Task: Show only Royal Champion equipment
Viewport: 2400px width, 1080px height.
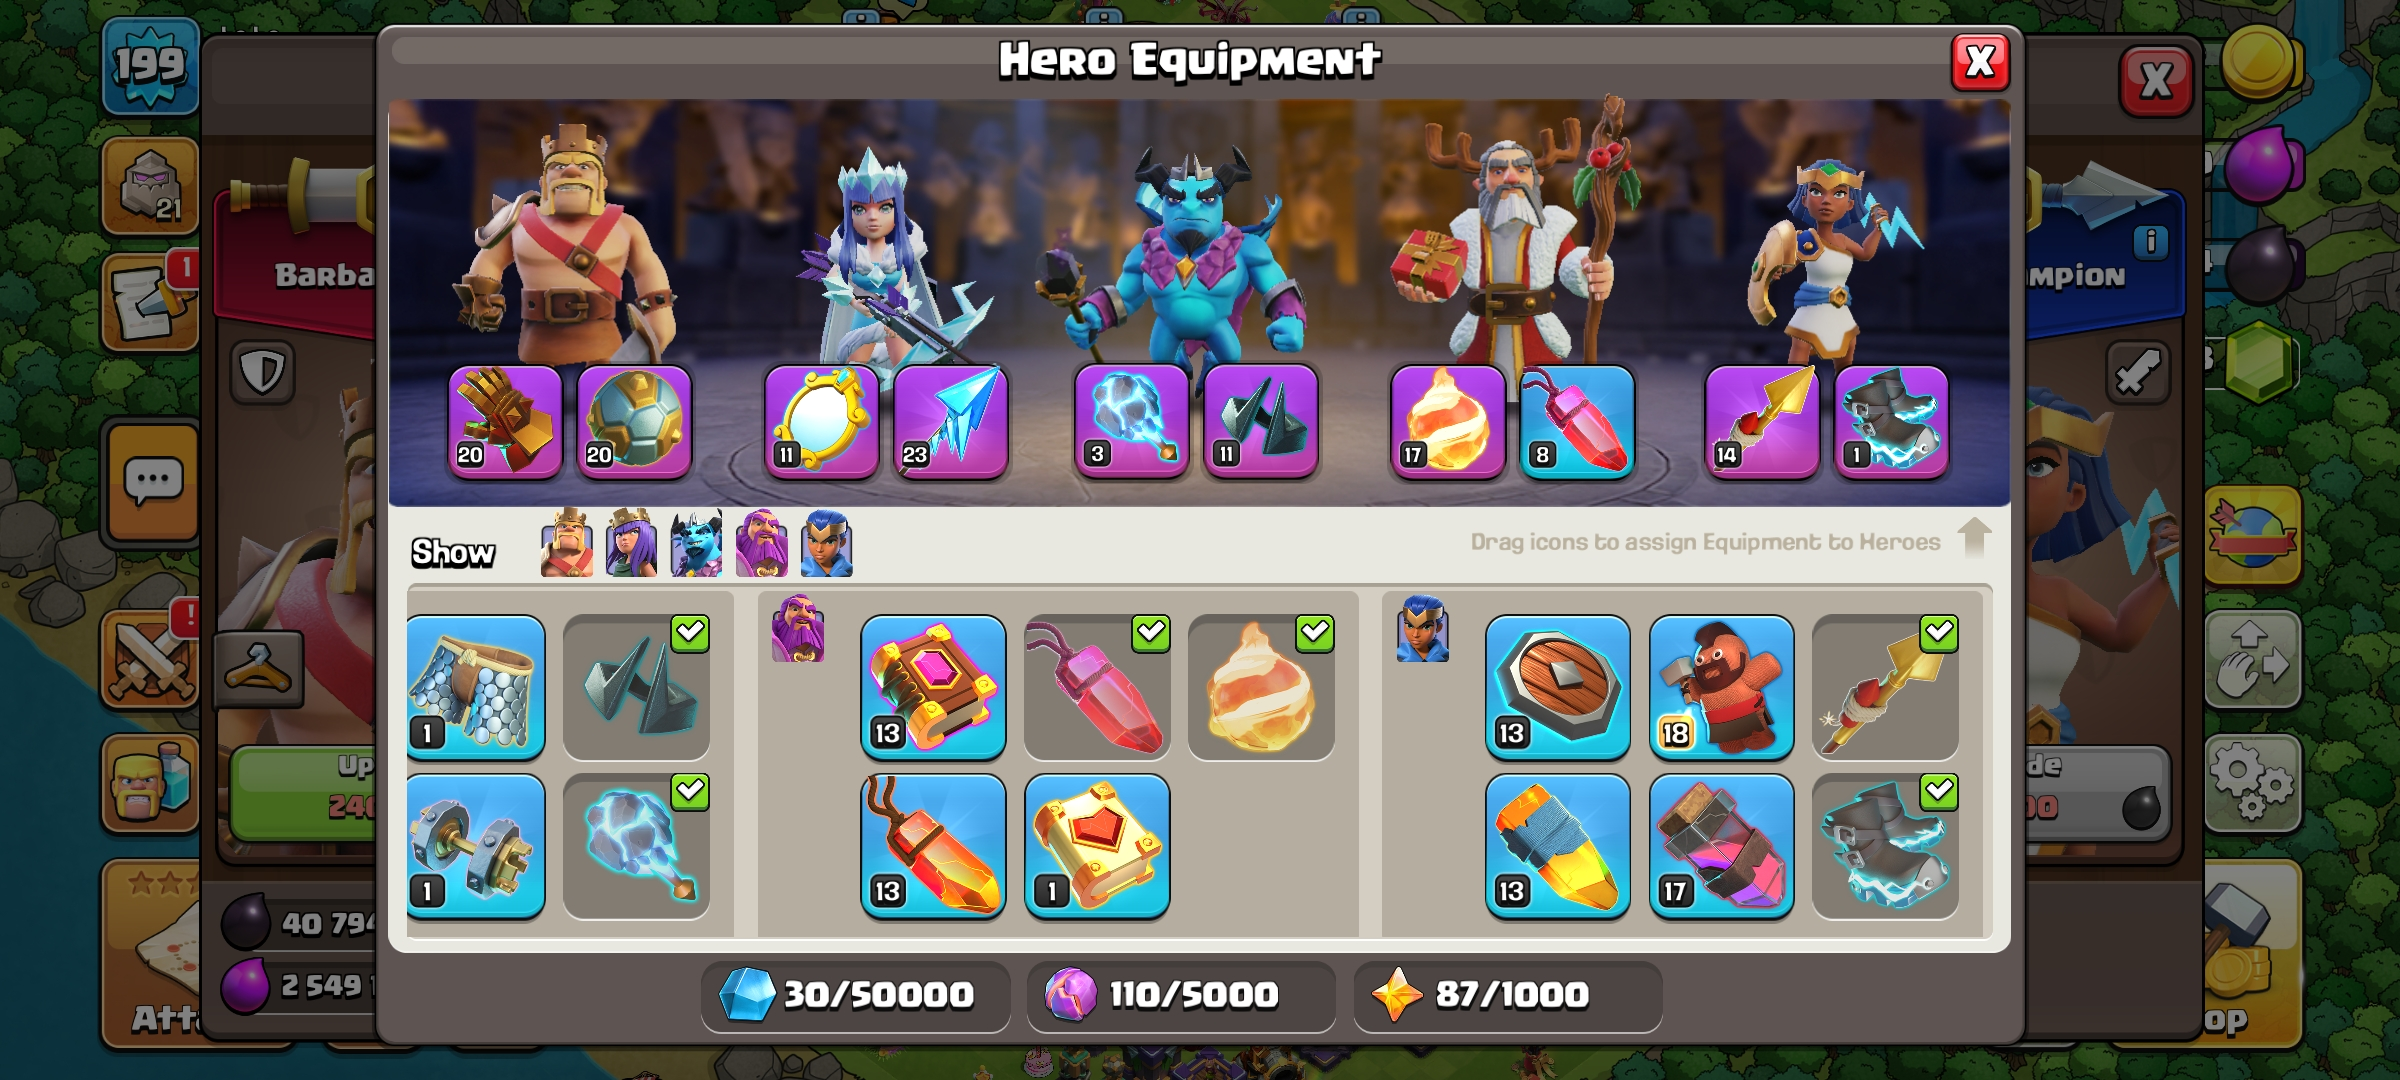Action: coord(827,543)
